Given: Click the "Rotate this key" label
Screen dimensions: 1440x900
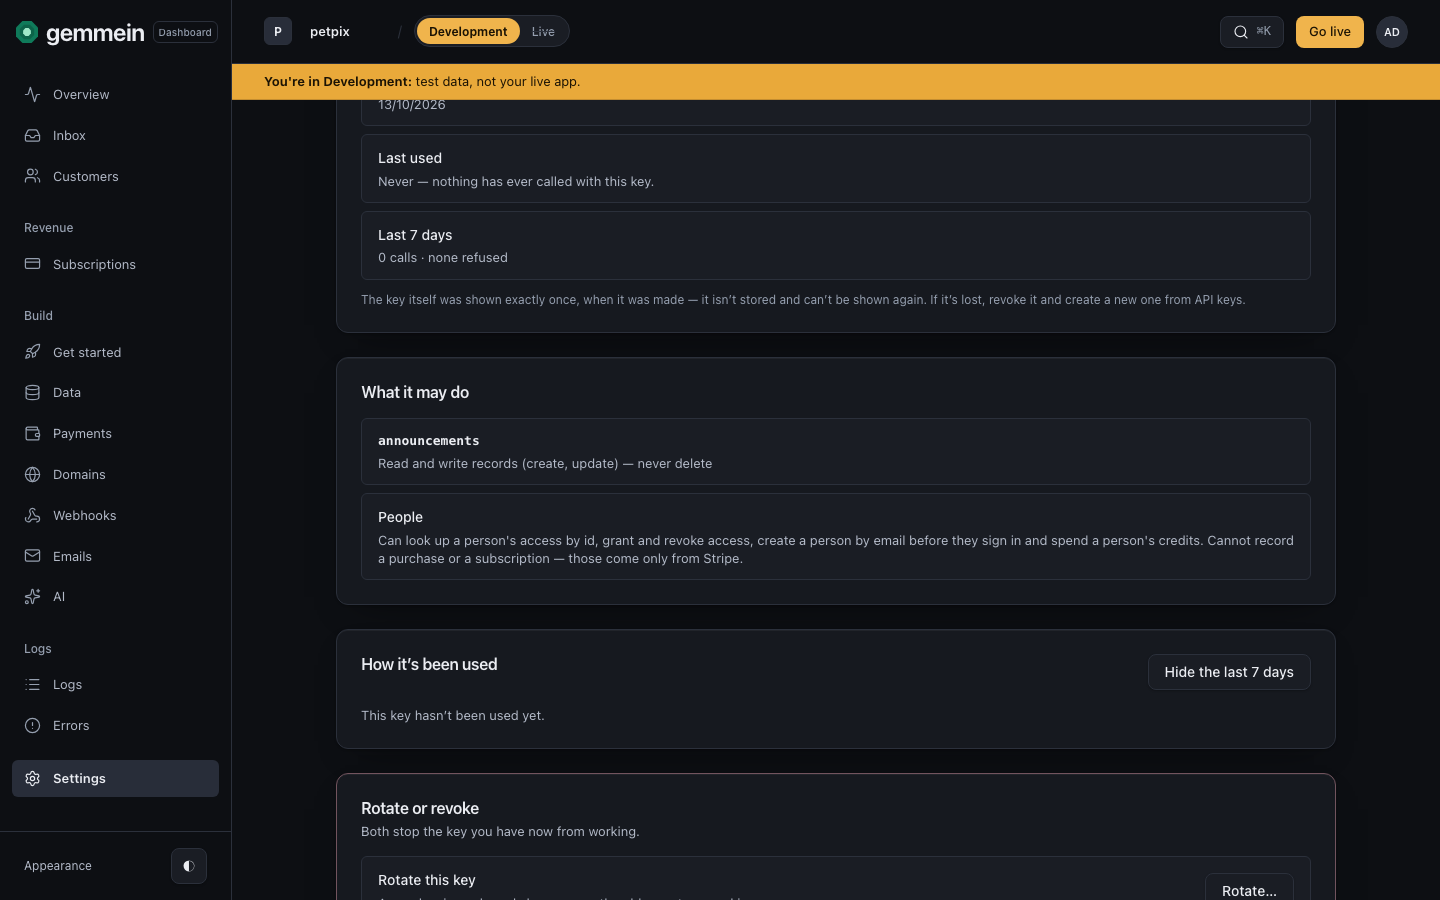Looking at the screenshot, I should [x=427, y=880].
